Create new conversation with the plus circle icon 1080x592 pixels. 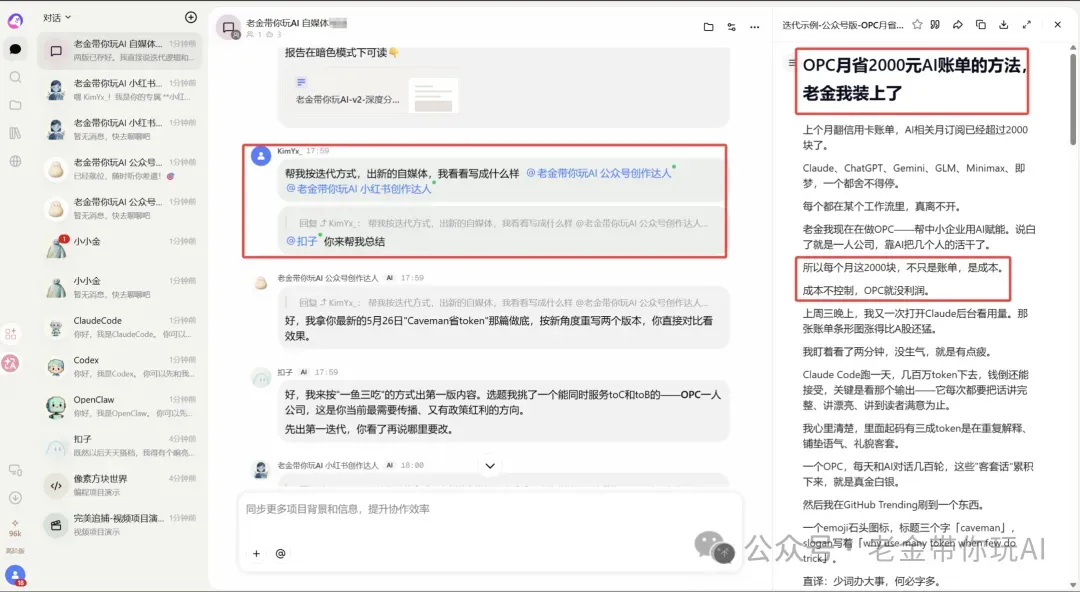click(x=191, y=17)
